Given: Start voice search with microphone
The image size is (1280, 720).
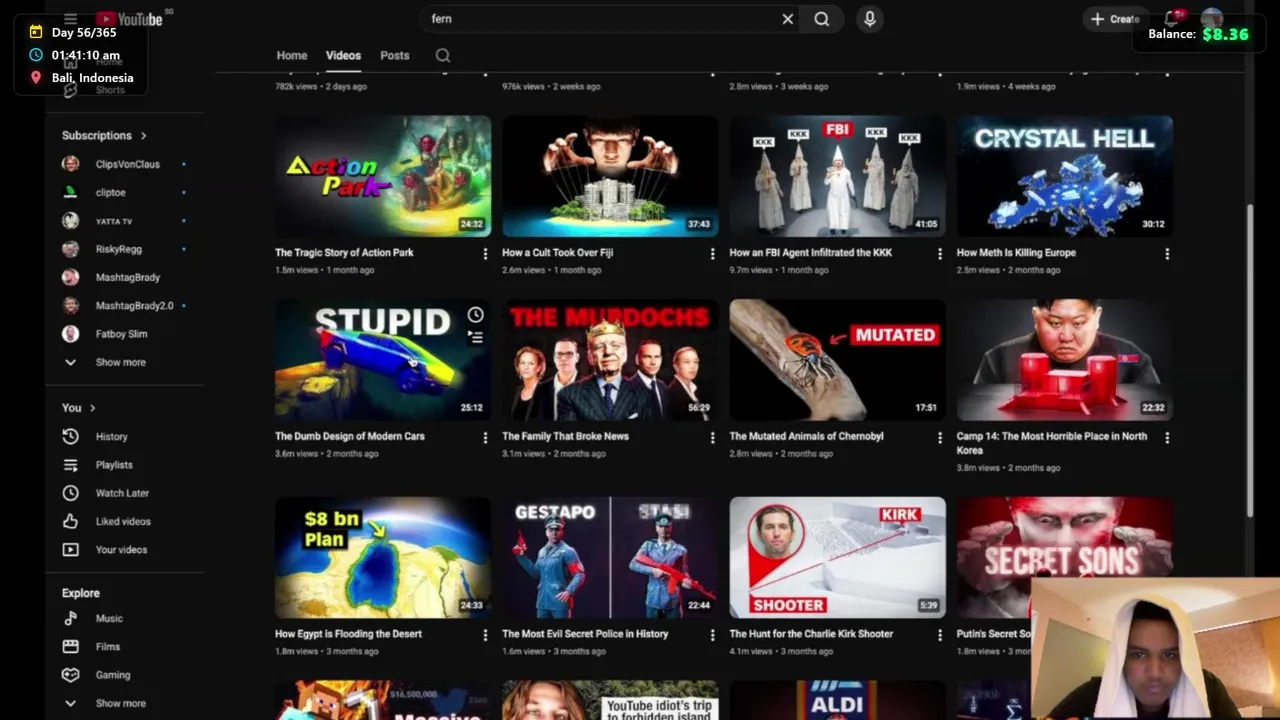Looking at the screenshot, I should [x=869, y=19].
